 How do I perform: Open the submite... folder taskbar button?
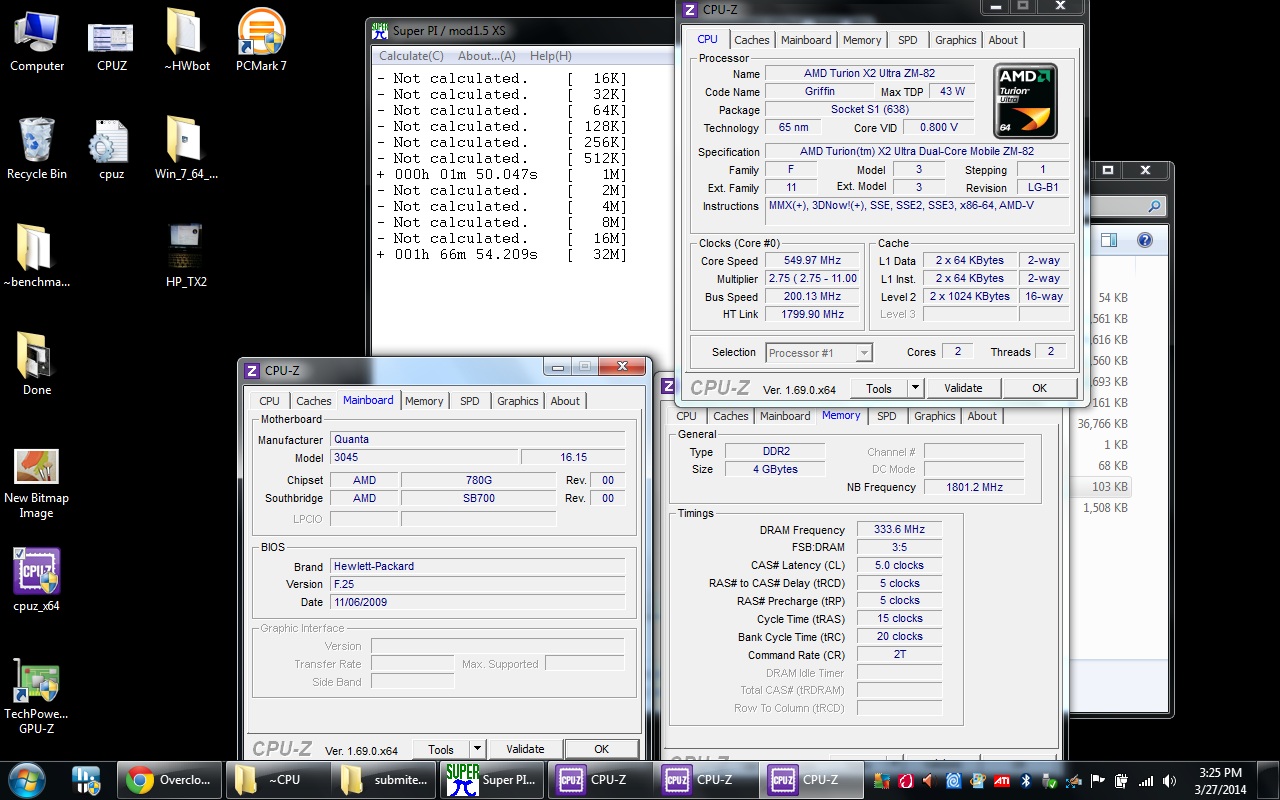click(x=383, y=780)
